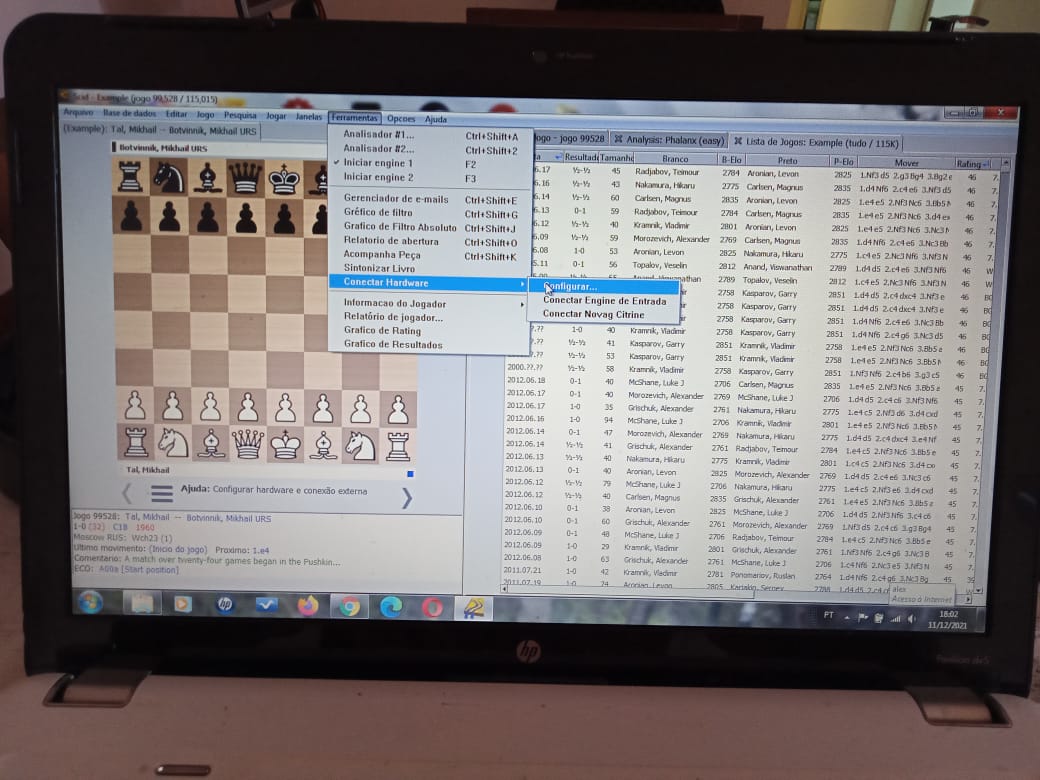Open Grafico de Rating entry
Screen dimensions: 1040x780
pyautogui.click(x=430, y=330)
